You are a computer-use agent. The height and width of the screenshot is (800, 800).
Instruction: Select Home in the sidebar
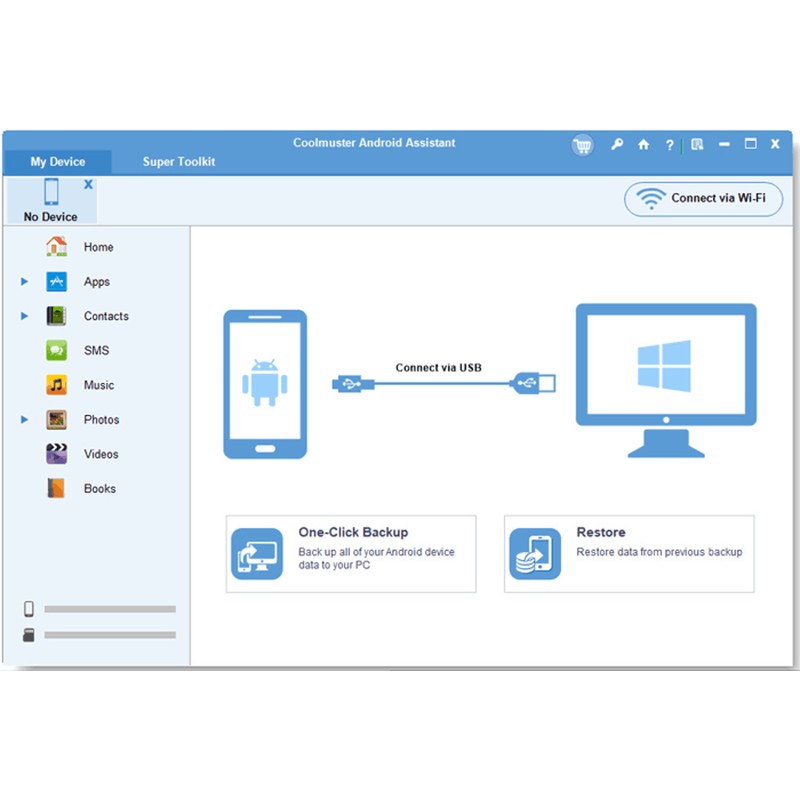[x=98, y=247]
